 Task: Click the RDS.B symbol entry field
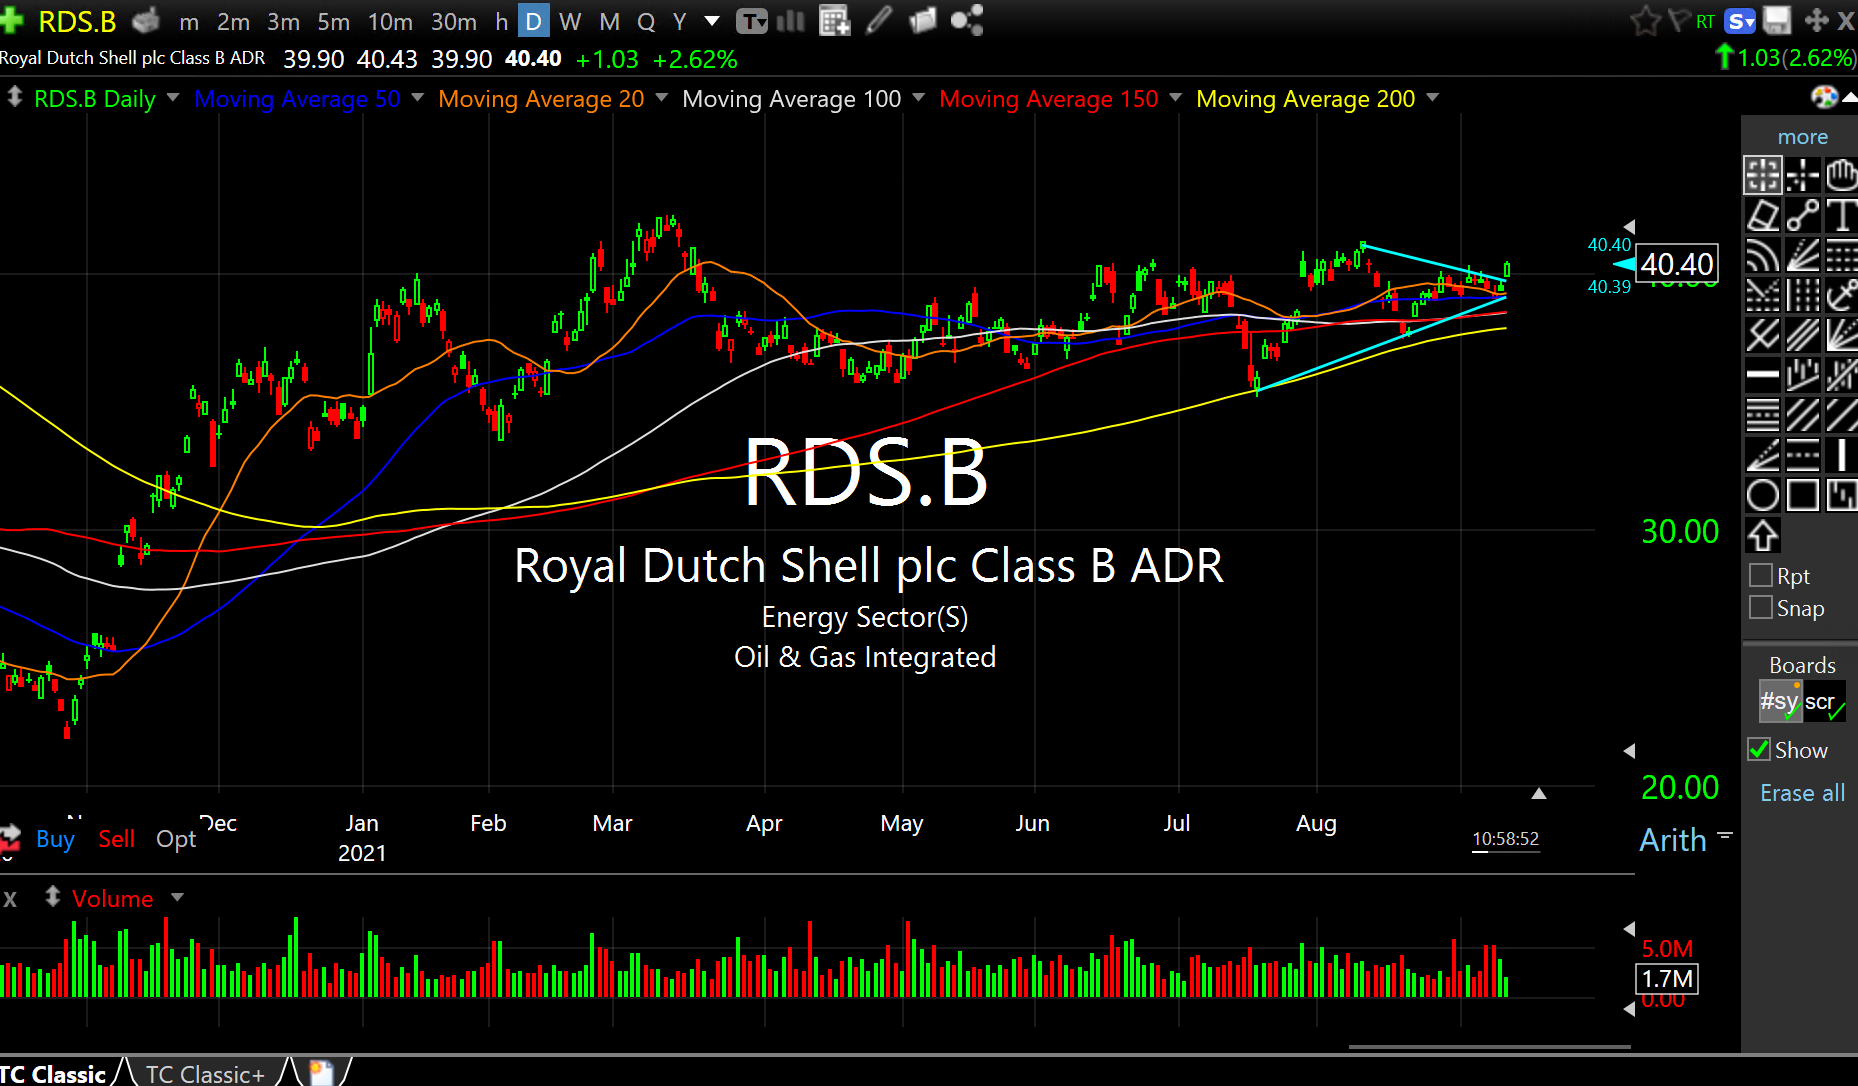click(x=77, y=21)
